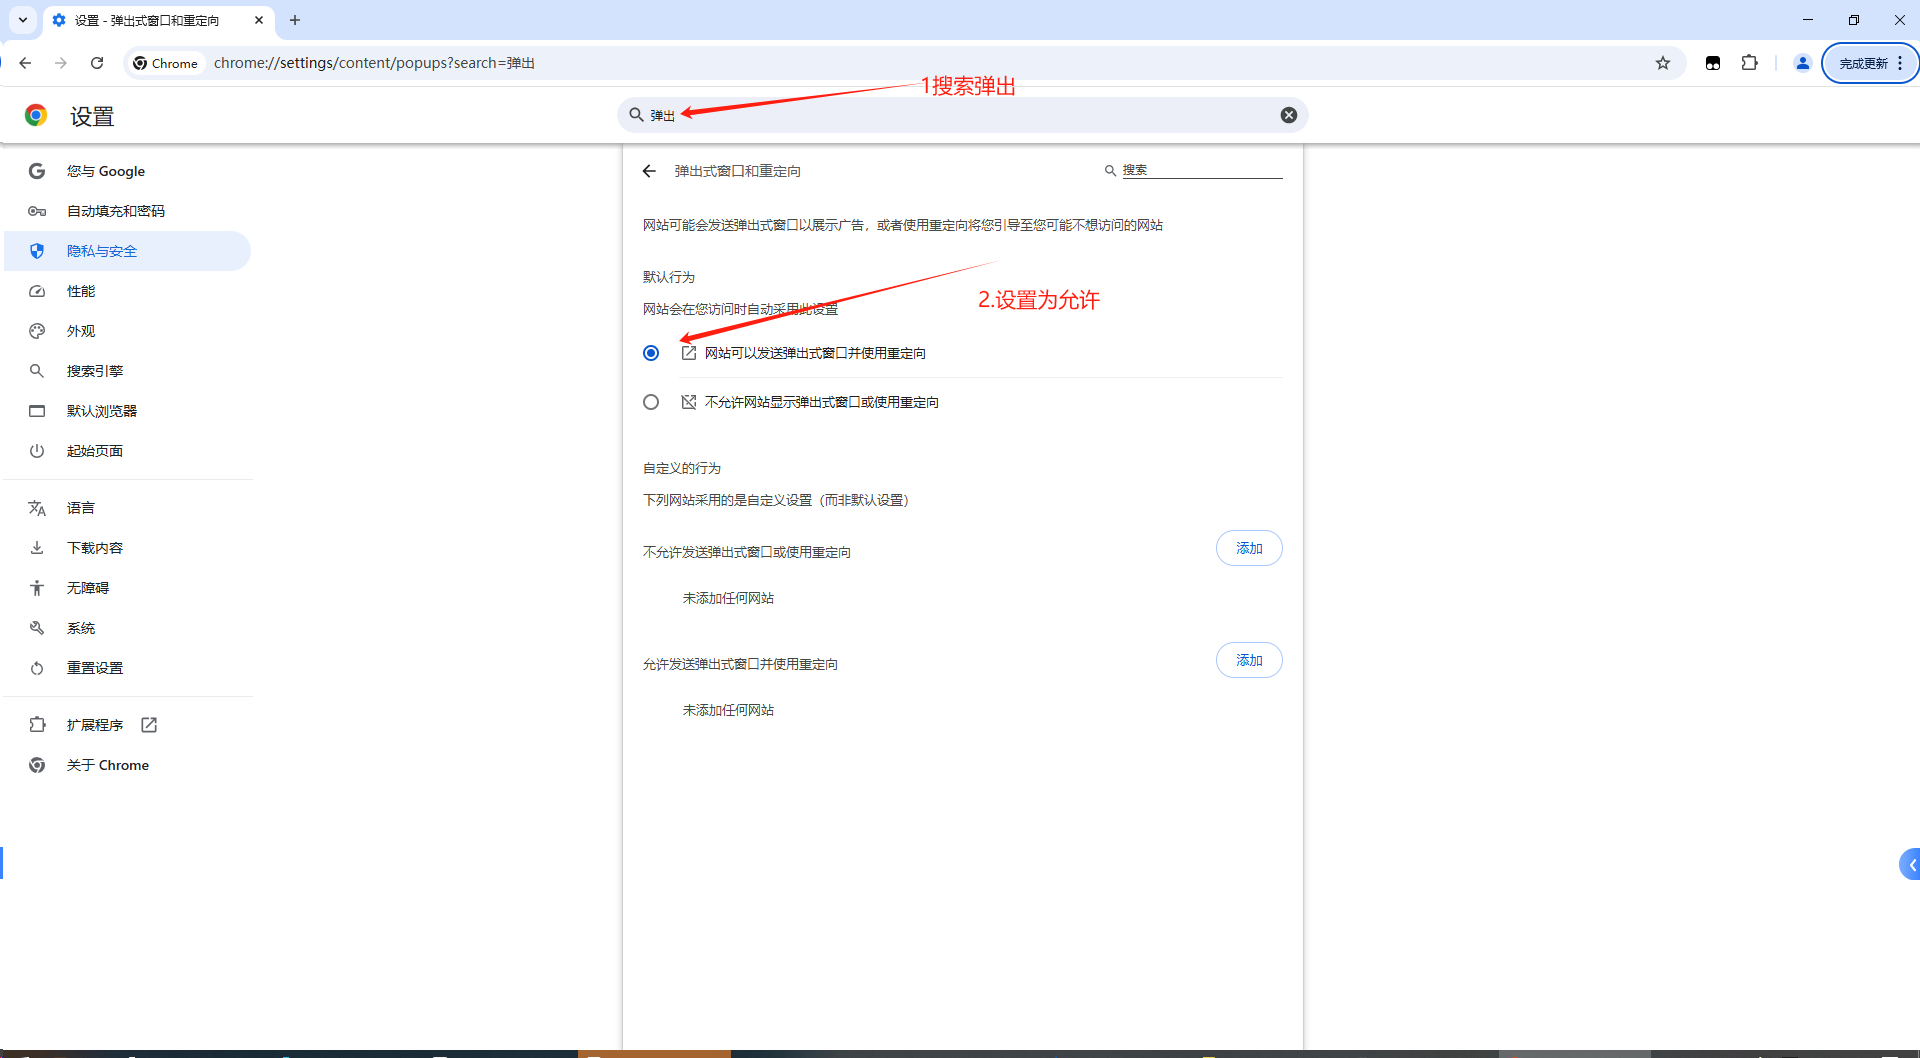The height and width of the screenshot is (1058, 1920).
Task: Open the tab search dropdown arrow
Action: (22, 20)
